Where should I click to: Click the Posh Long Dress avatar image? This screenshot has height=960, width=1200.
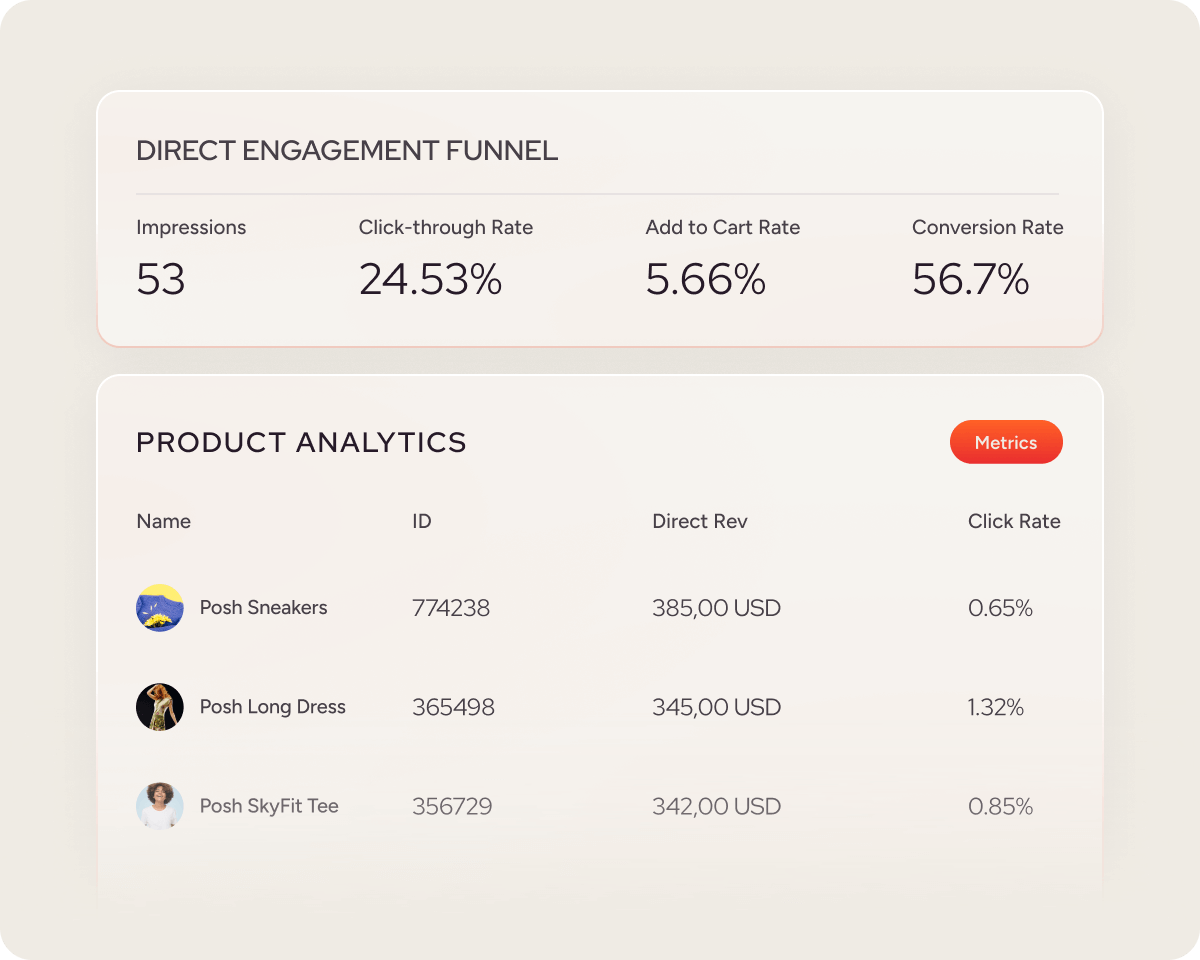pos(160,707)
